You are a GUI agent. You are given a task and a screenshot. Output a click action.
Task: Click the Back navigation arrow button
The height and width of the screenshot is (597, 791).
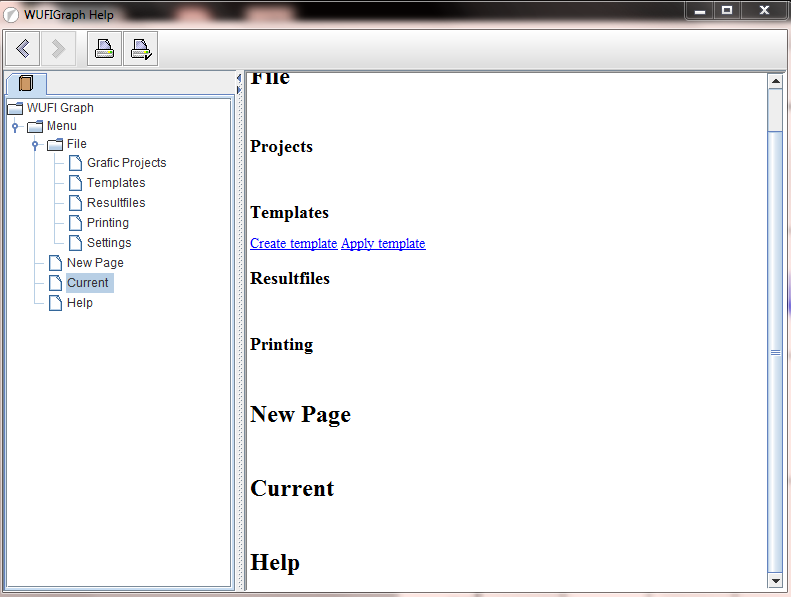(23, 48)
